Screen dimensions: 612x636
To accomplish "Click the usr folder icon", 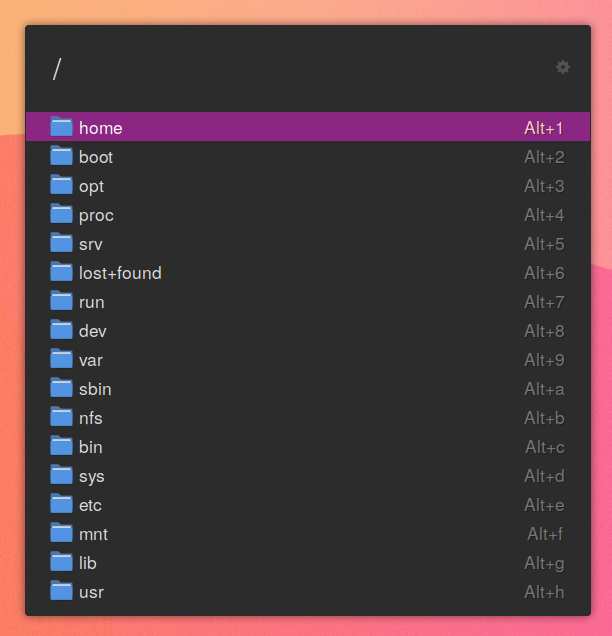I will tap(61, 591).
